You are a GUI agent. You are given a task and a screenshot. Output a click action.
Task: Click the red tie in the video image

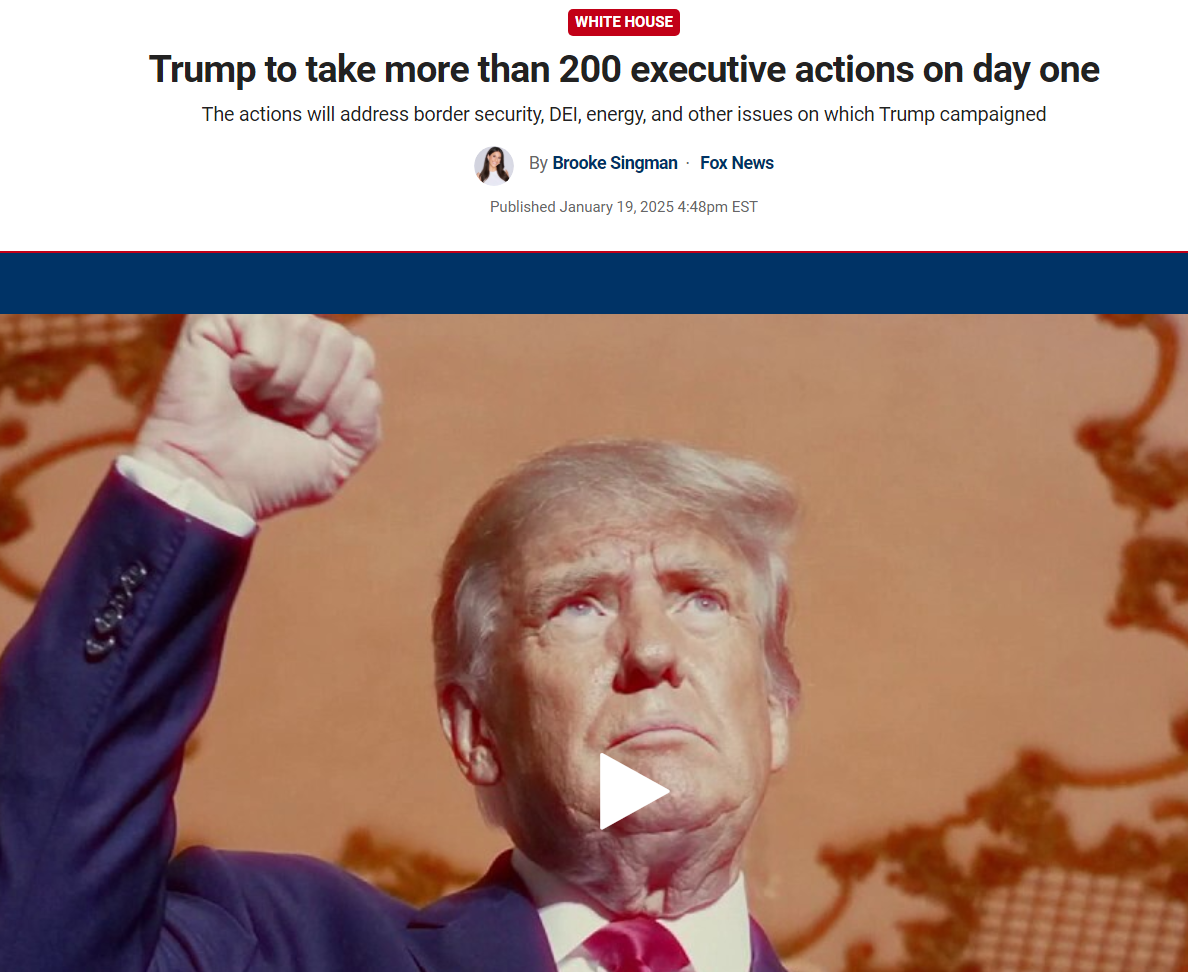point(635,945)
